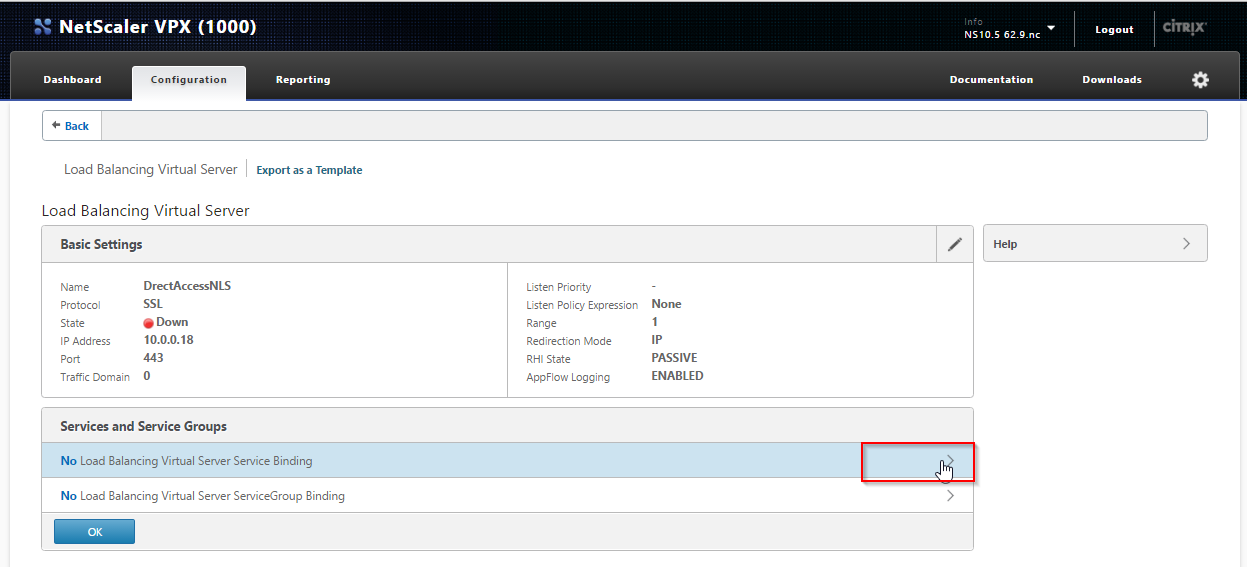Go back using the Back arrow button
1247x567 pixels.
(x=71, y=126)
